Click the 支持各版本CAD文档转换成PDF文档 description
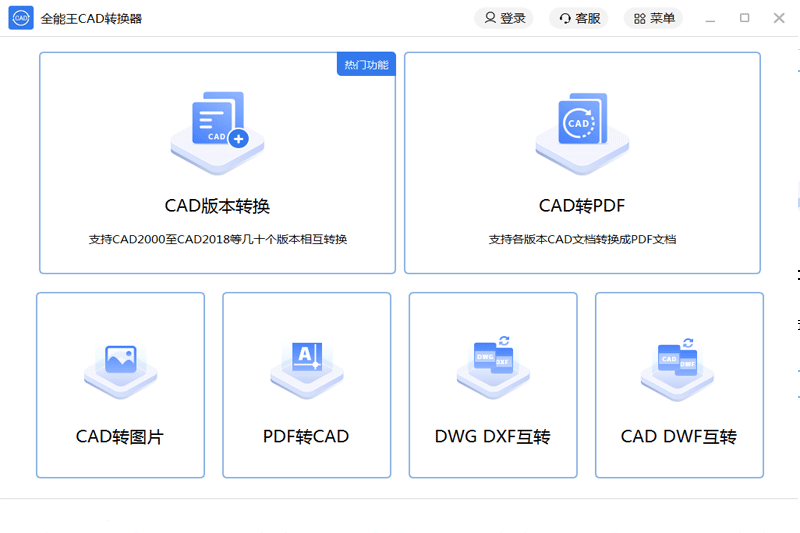Viewport: 800px width, 533px height. tap(582, 240)
